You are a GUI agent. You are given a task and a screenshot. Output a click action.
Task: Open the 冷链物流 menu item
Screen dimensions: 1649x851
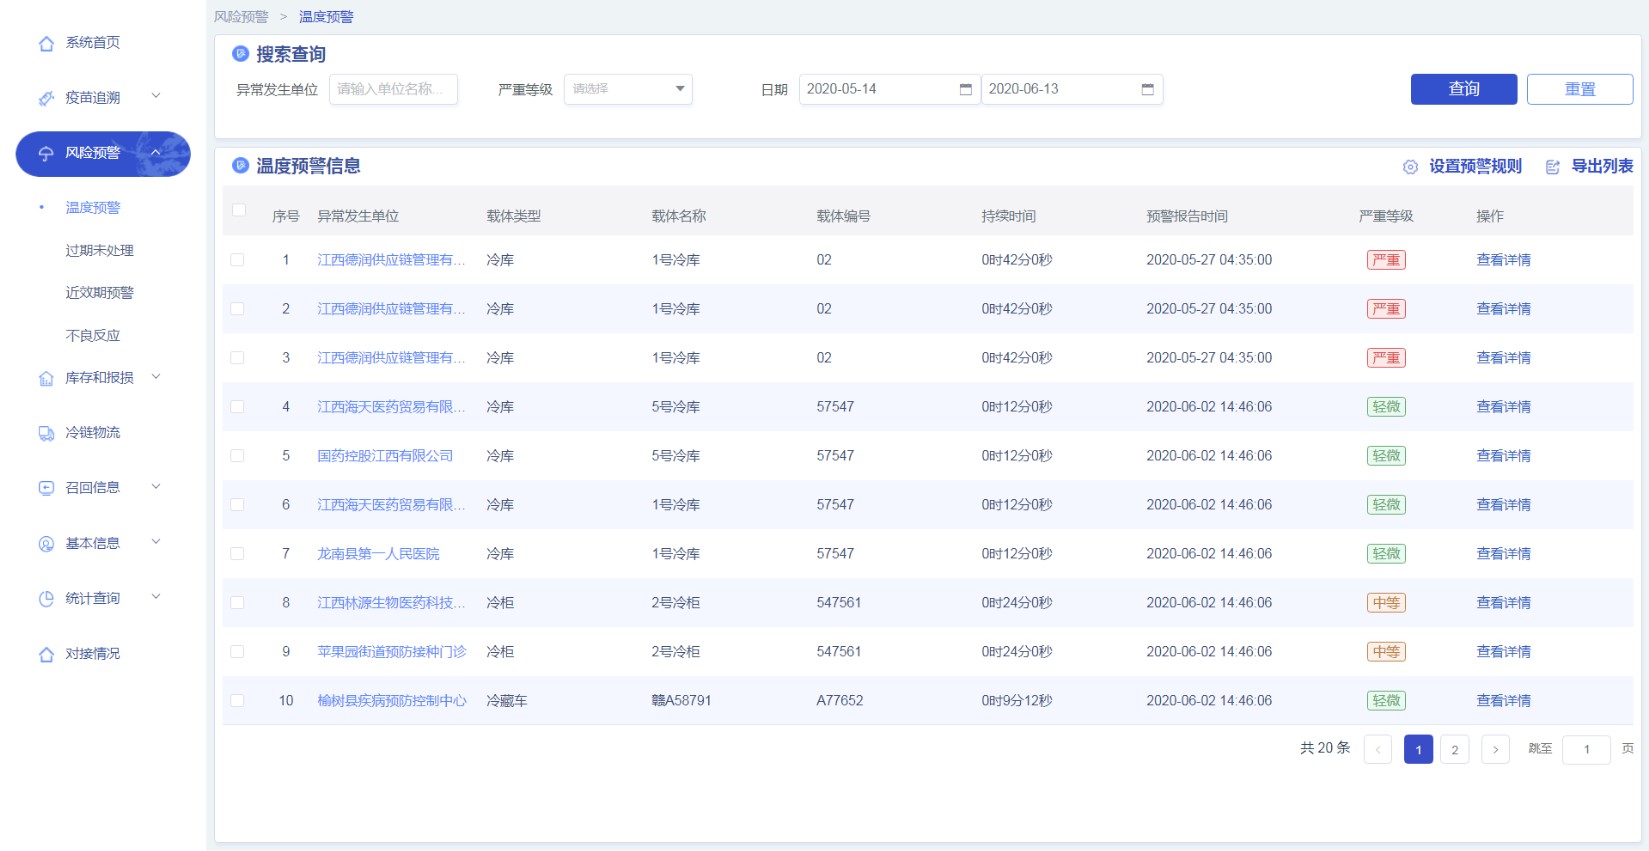coord(93,433)
